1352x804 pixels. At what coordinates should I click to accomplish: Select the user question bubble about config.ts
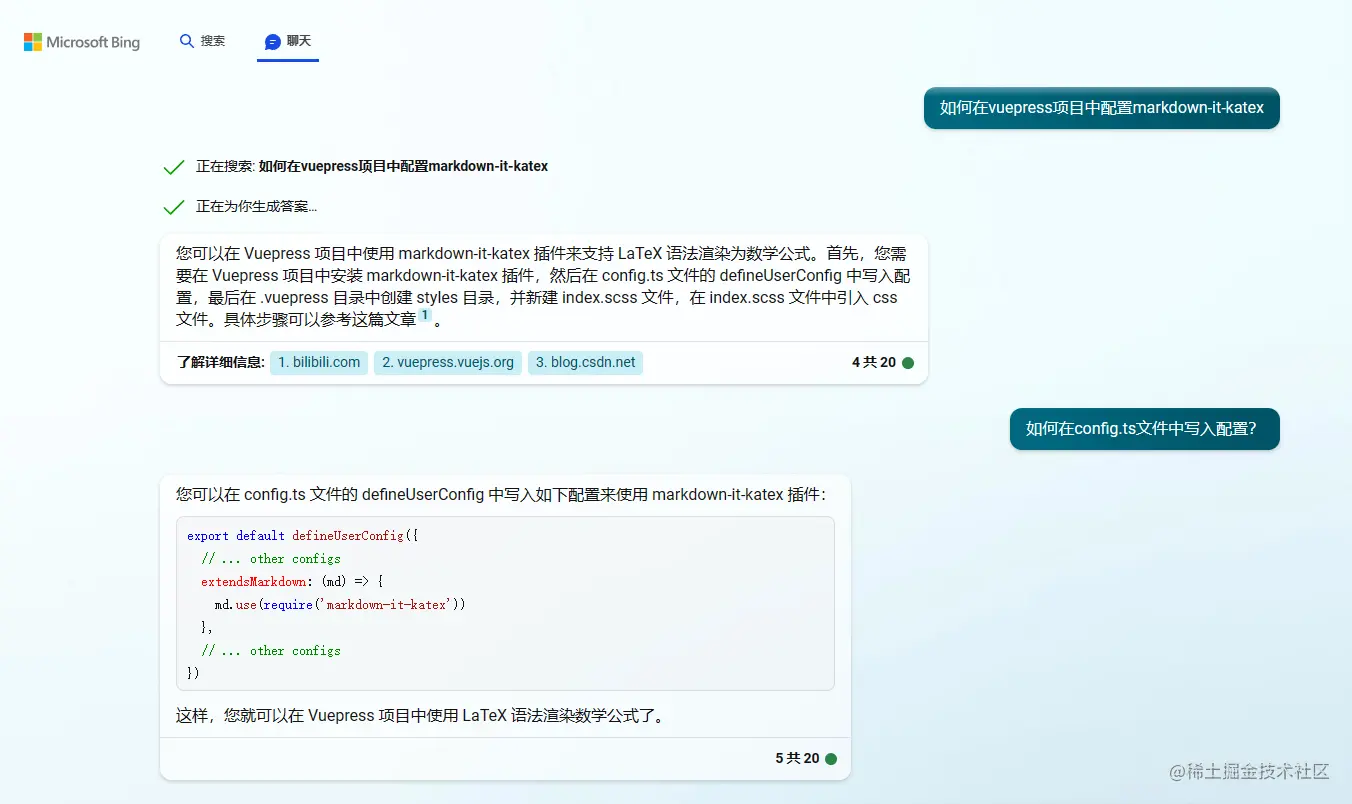click(1144, 428)
